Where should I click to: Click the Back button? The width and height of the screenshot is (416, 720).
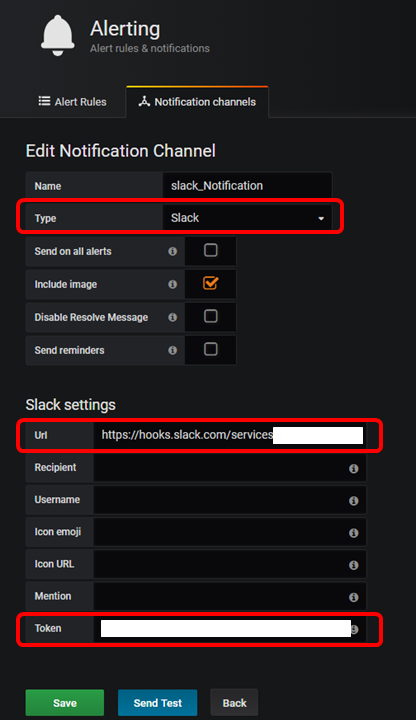coord(234,703)
